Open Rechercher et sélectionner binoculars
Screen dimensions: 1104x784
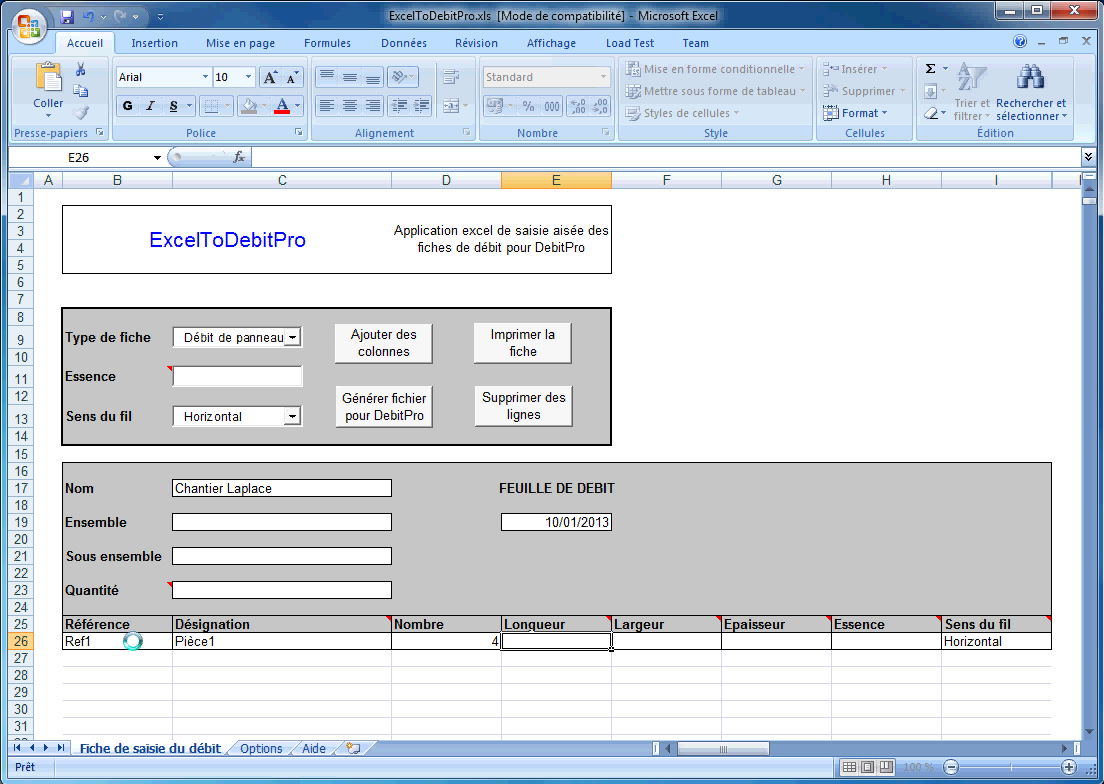1031,91
